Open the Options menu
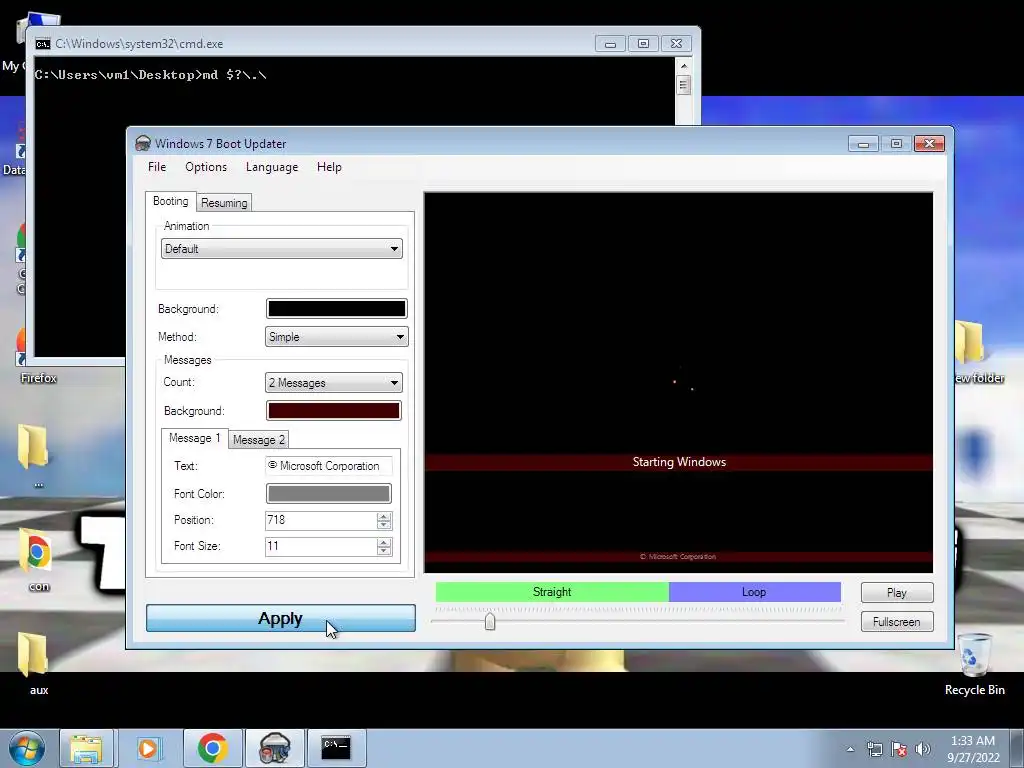This screenshot has width=1024, height=768. (206, 167)
